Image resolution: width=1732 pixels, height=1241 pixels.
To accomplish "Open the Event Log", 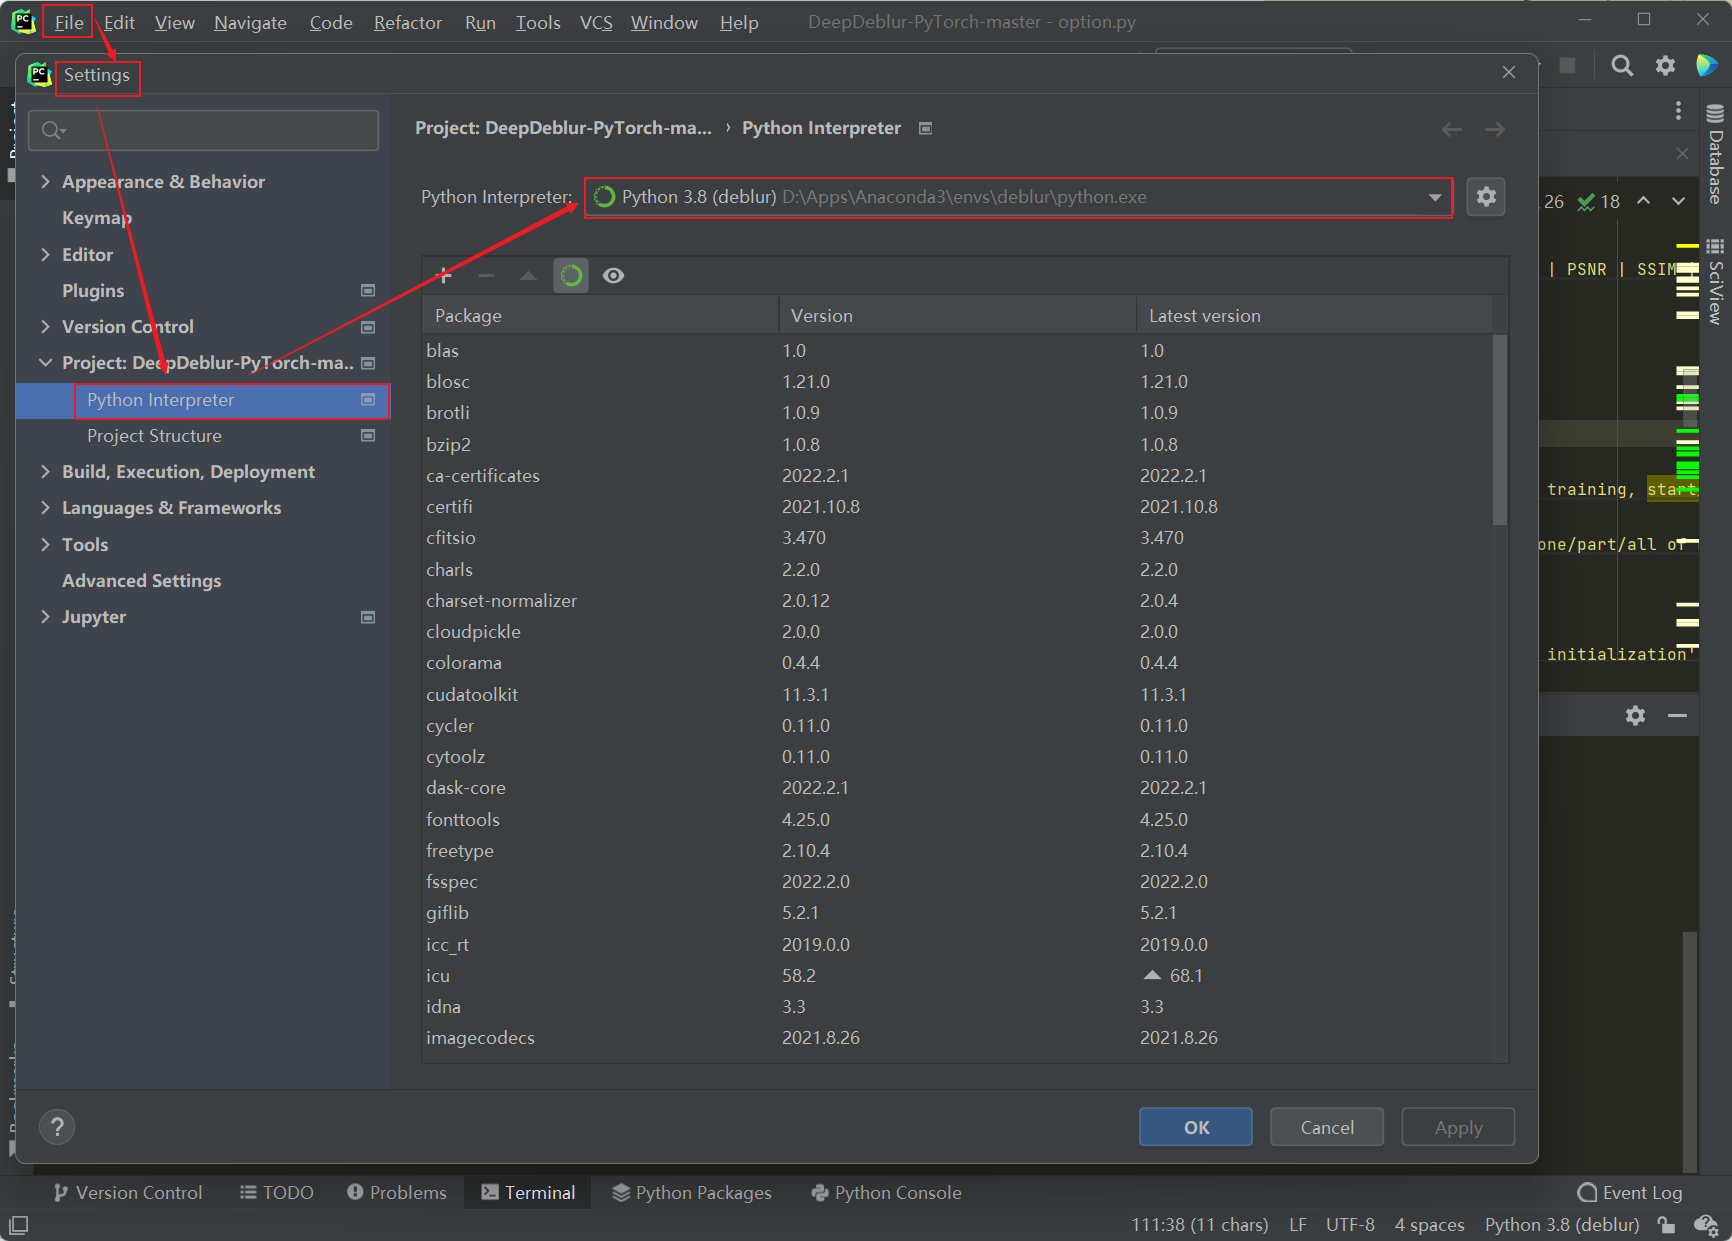I will point(1630,1192).
